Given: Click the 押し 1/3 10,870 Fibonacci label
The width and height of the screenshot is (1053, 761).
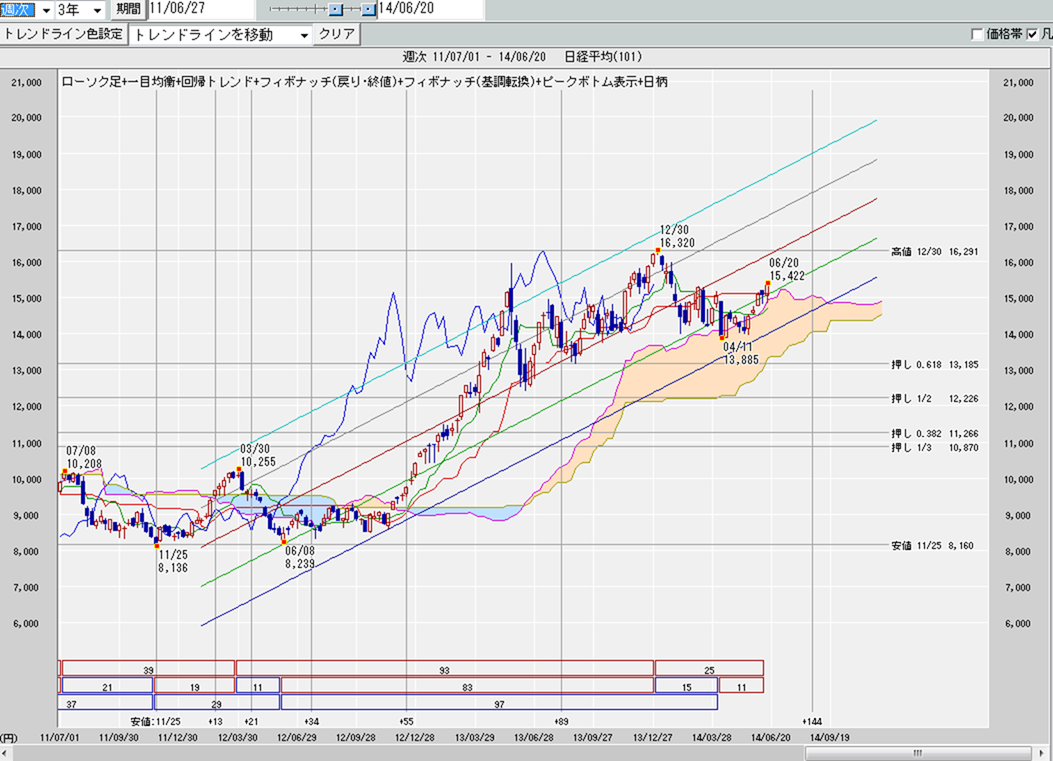Looking at the screenshot, I should click(934, 448).
